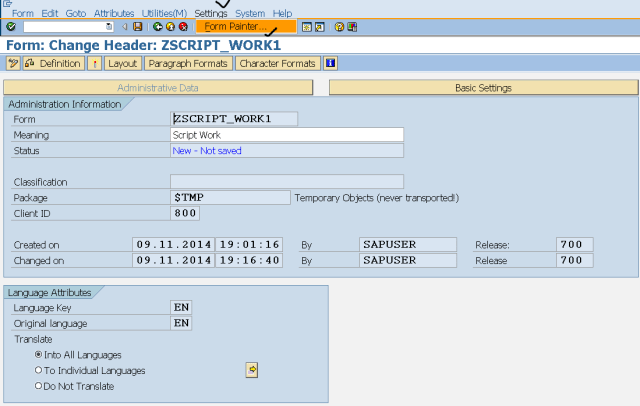The image size is (640, 406).
Task: Open the Form menu
Action: (x=23, y=13)
